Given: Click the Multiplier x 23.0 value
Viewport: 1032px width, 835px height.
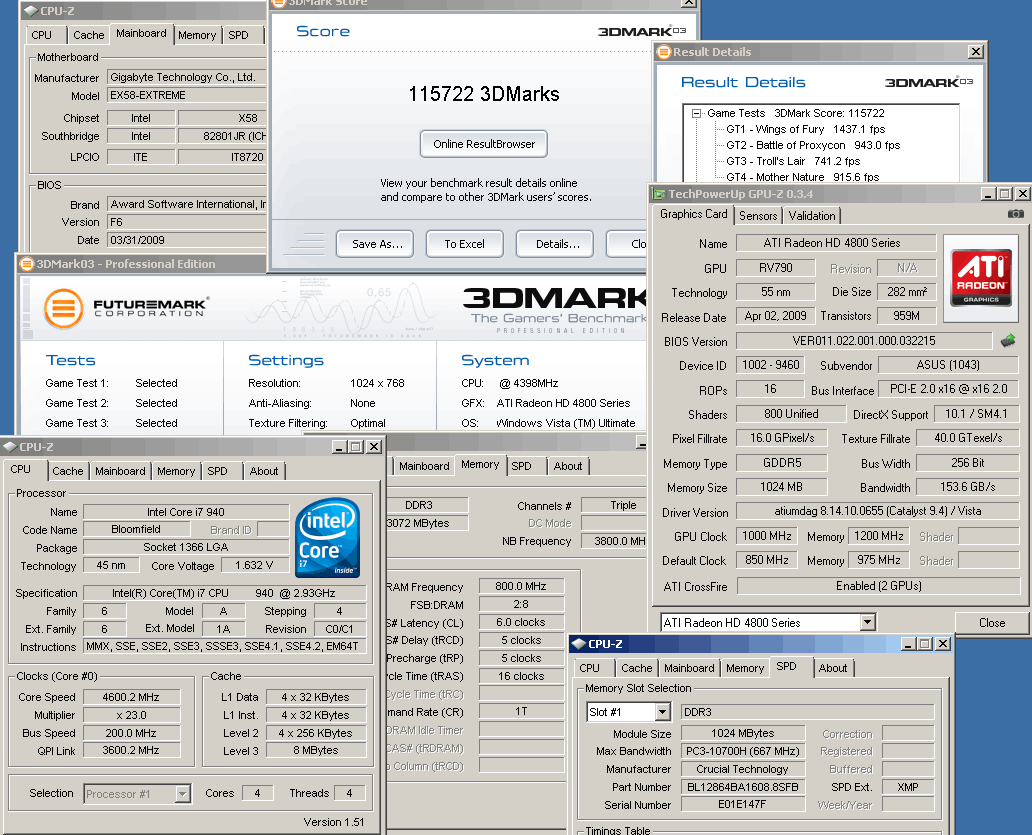Looking at the screenshot, I should (x=131, y=715).
